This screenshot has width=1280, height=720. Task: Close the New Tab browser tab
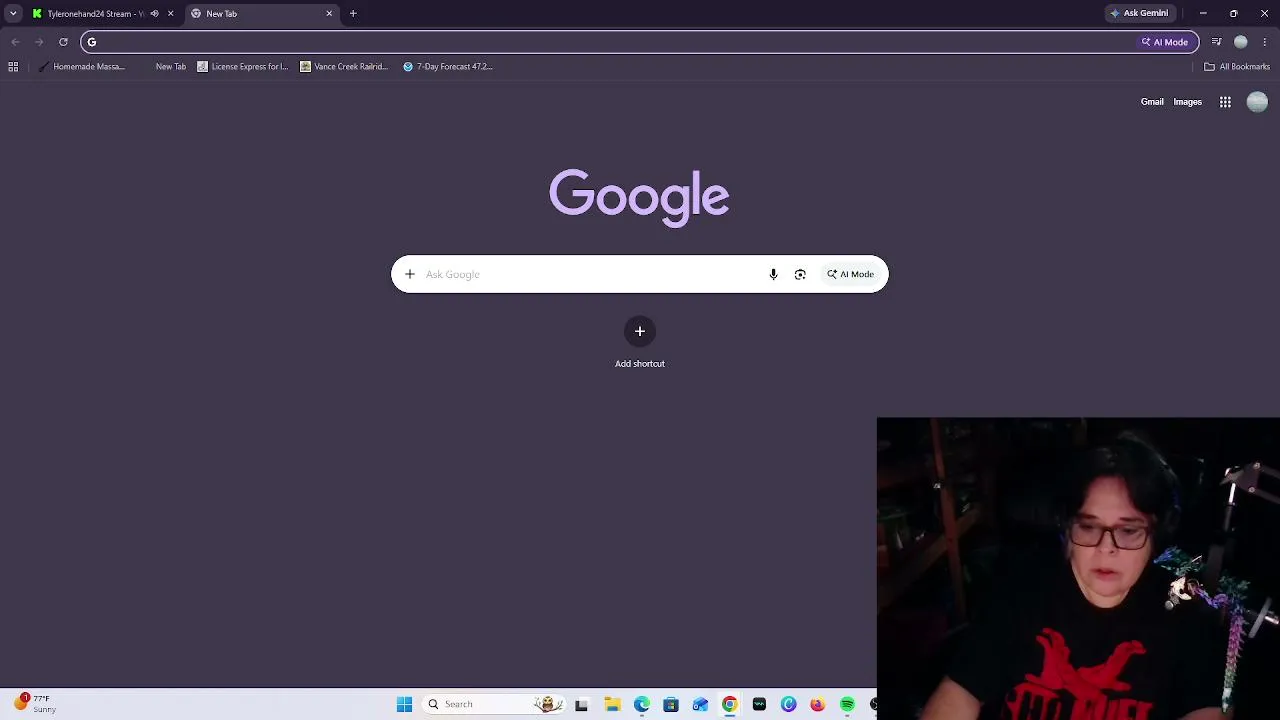point(329,14)
